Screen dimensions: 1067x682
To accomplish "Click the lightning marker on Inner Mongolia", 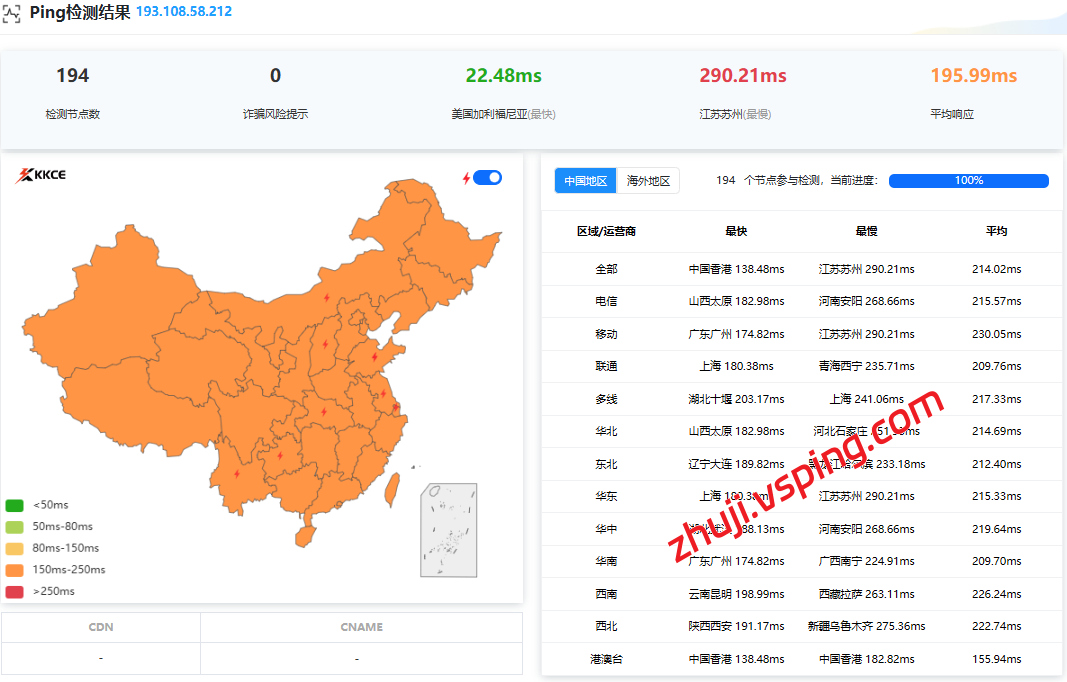I will pos(326,297).
